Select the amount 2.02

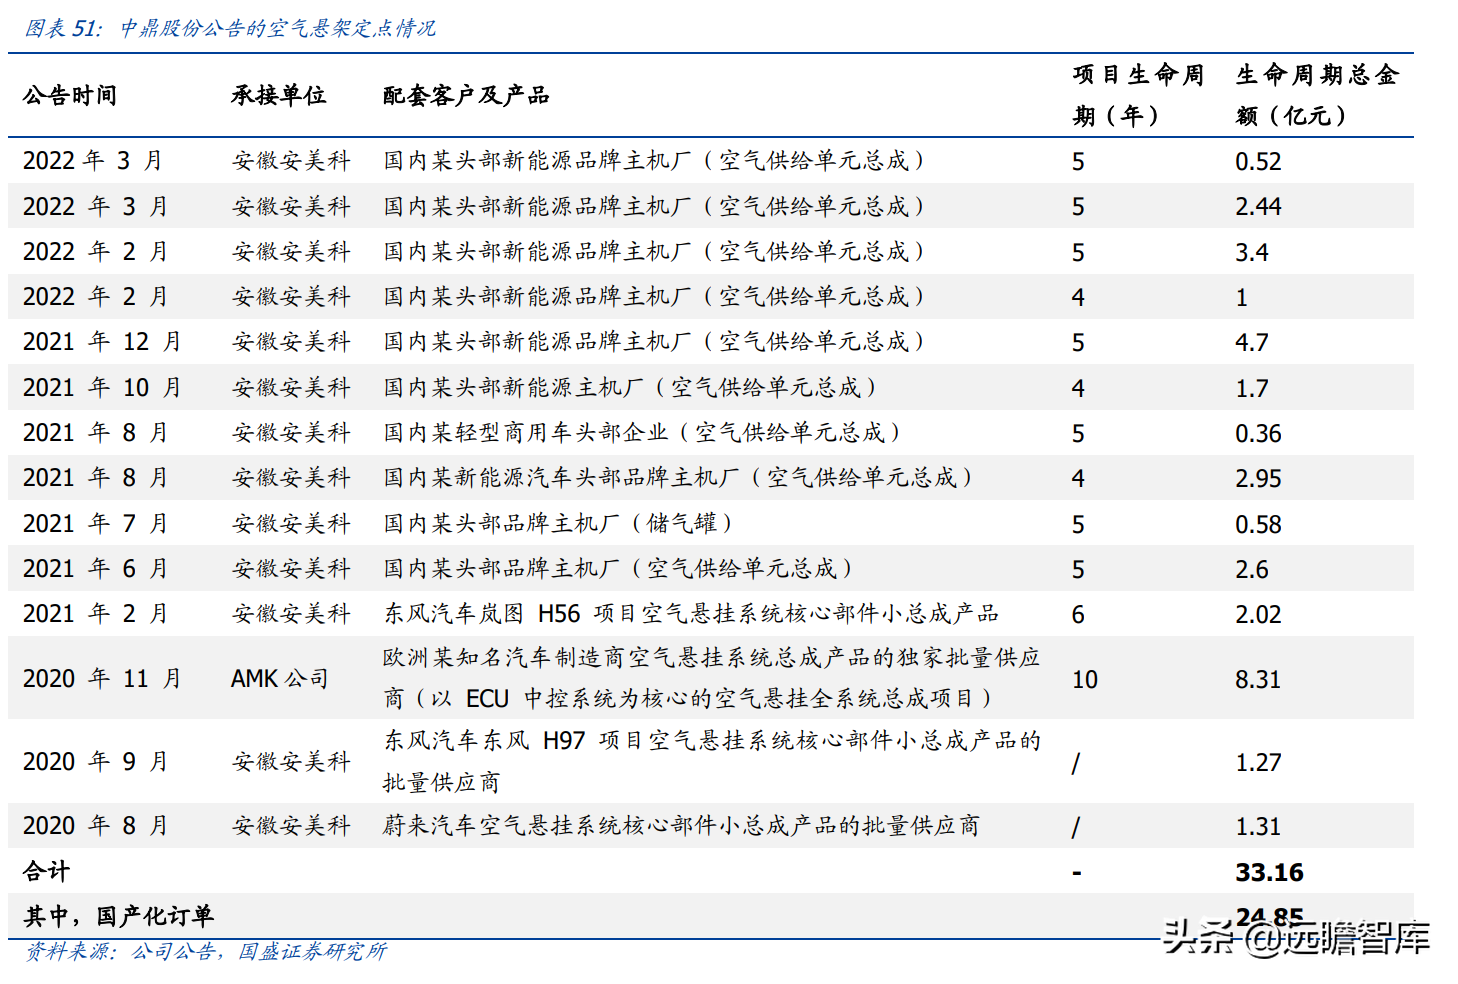(1258, 615)
